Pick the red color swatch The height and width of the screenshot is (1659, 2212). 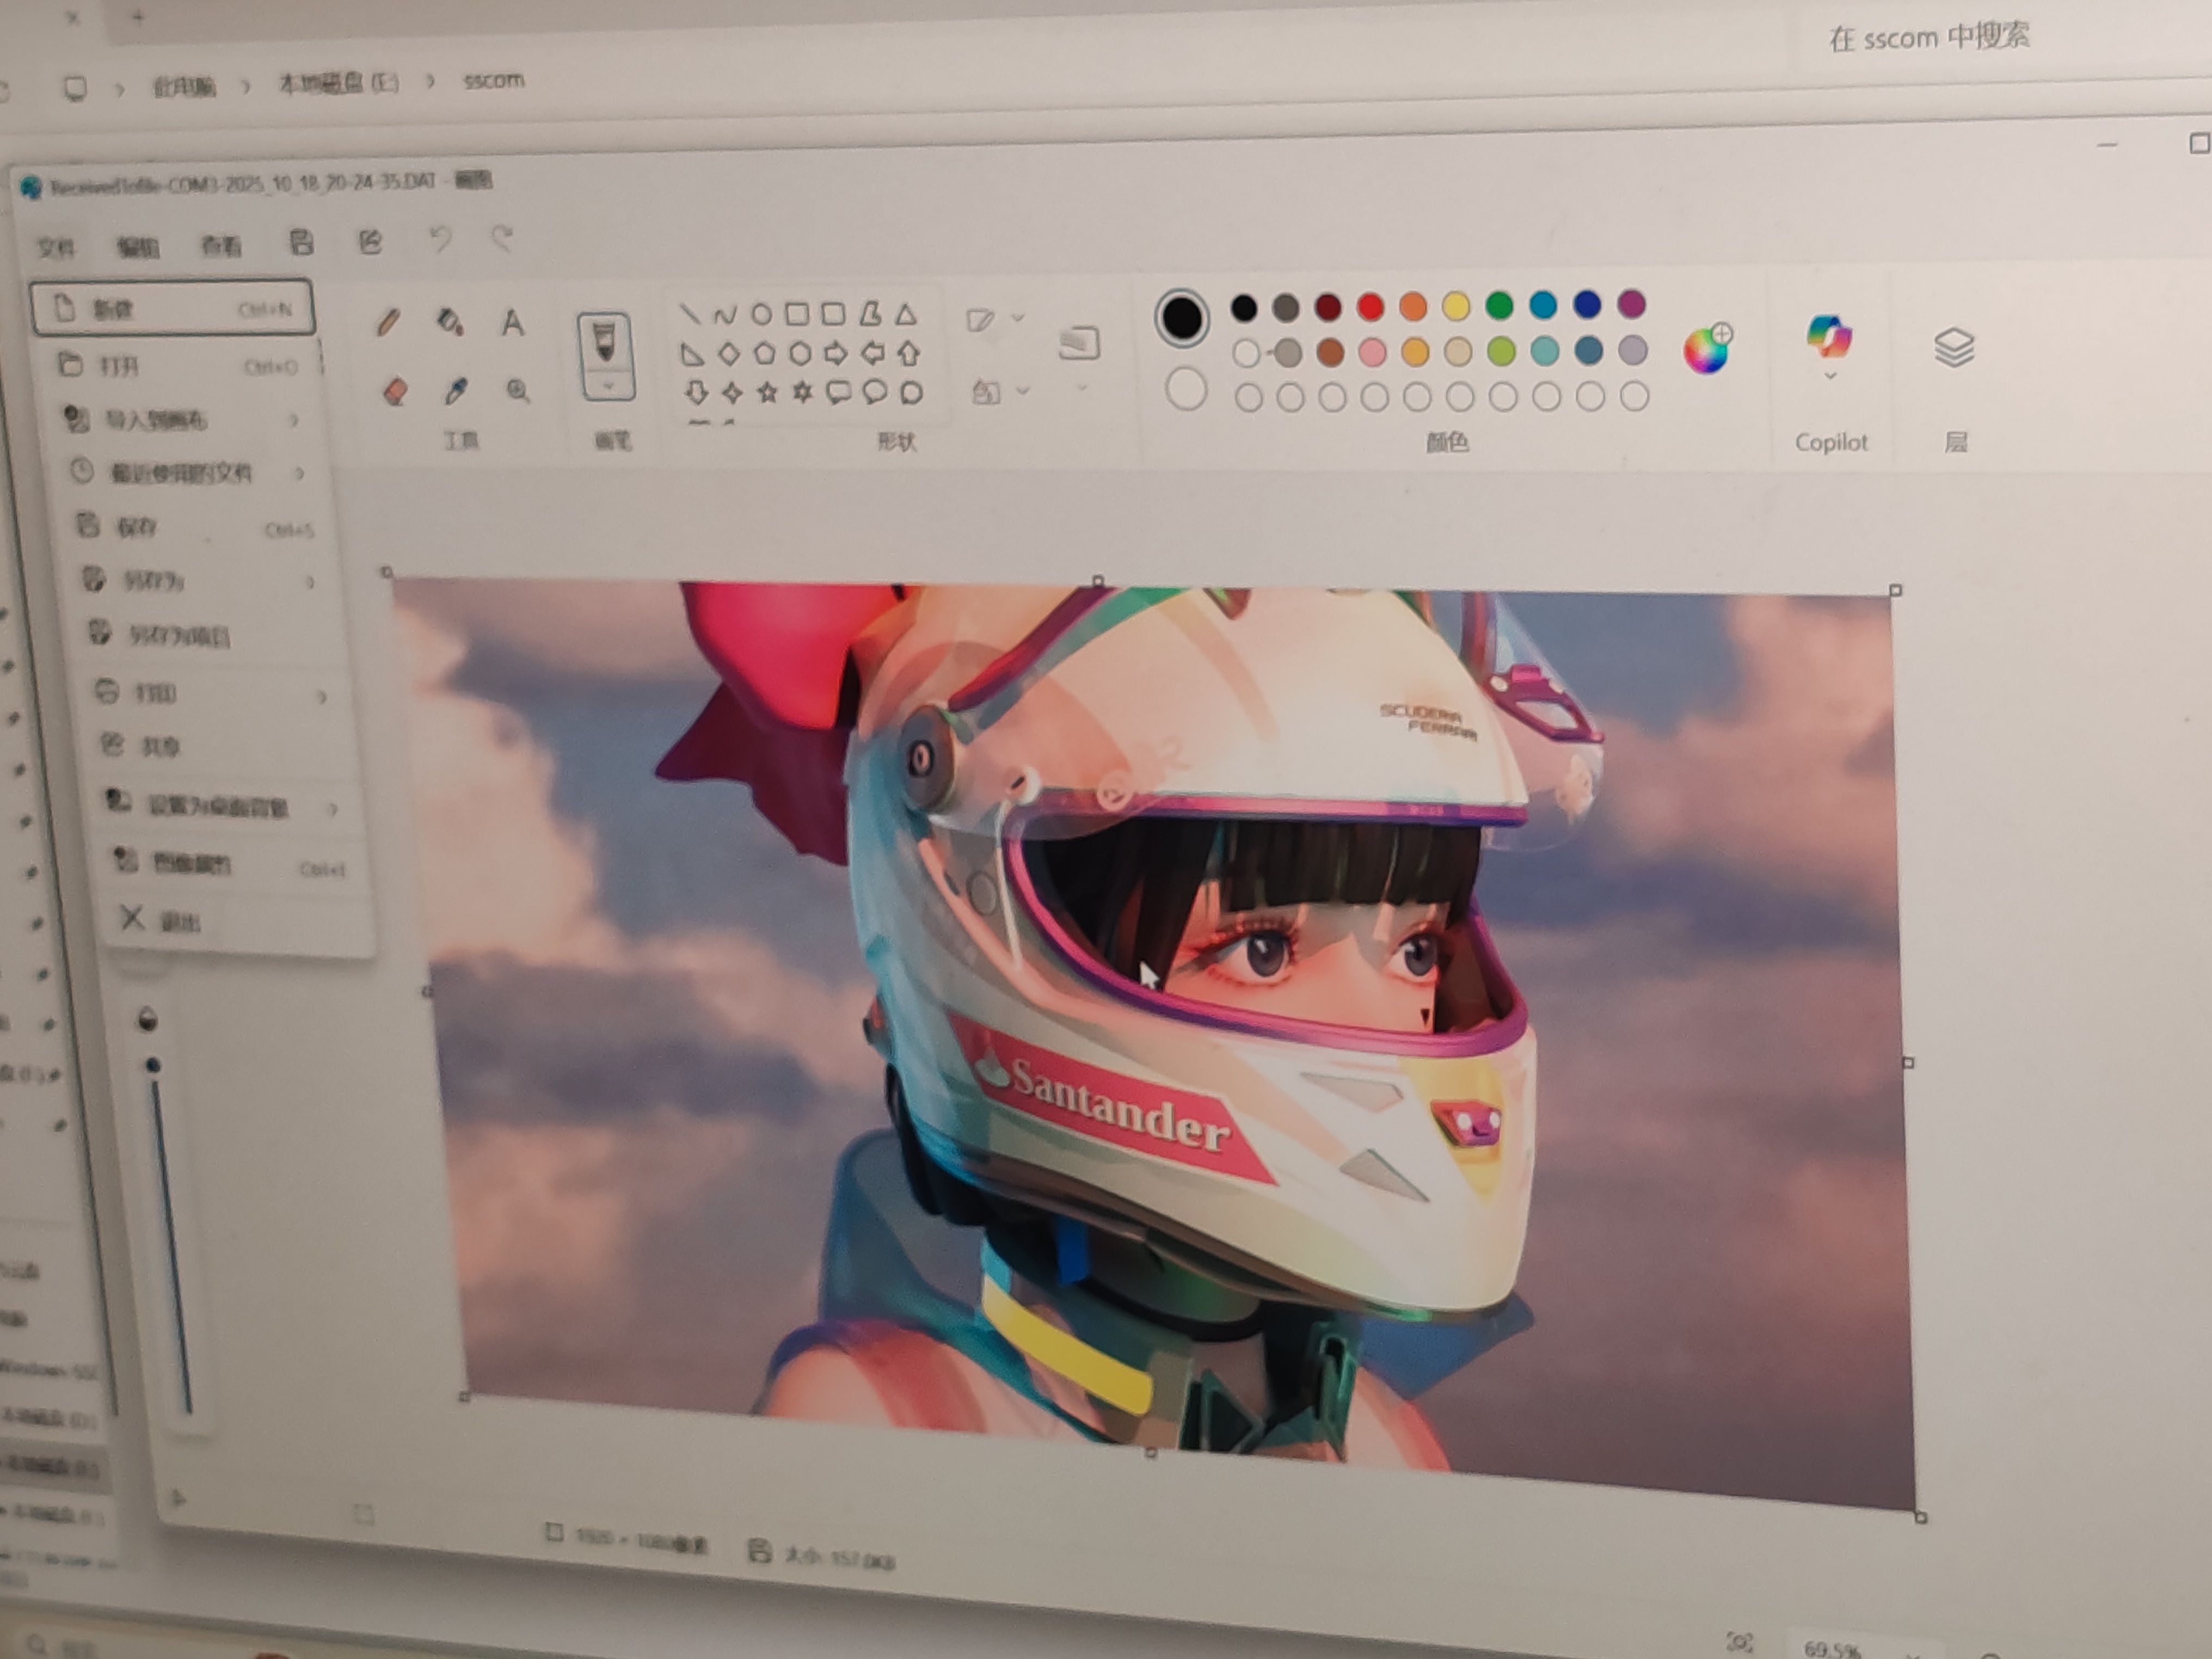coord(1370,306)
